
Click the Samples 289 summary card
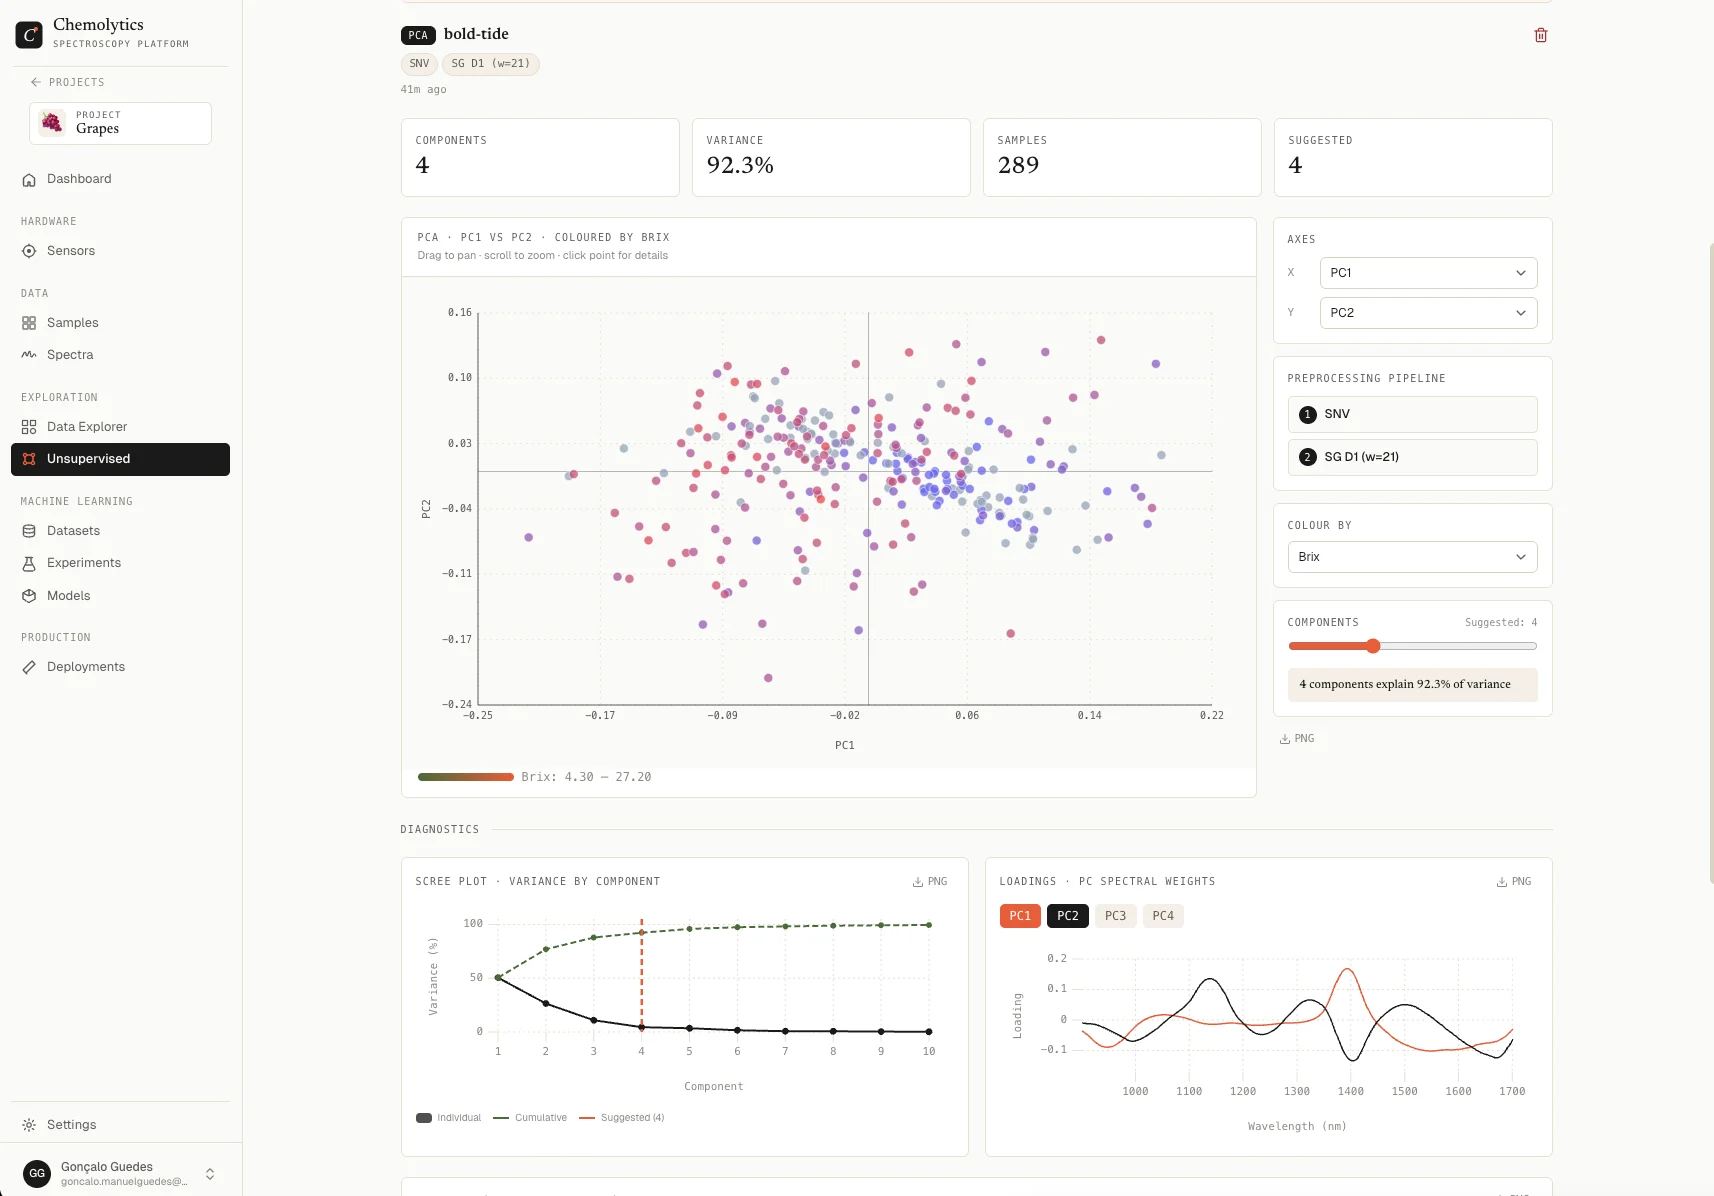pyautogui.click(x=1122, y=157)
